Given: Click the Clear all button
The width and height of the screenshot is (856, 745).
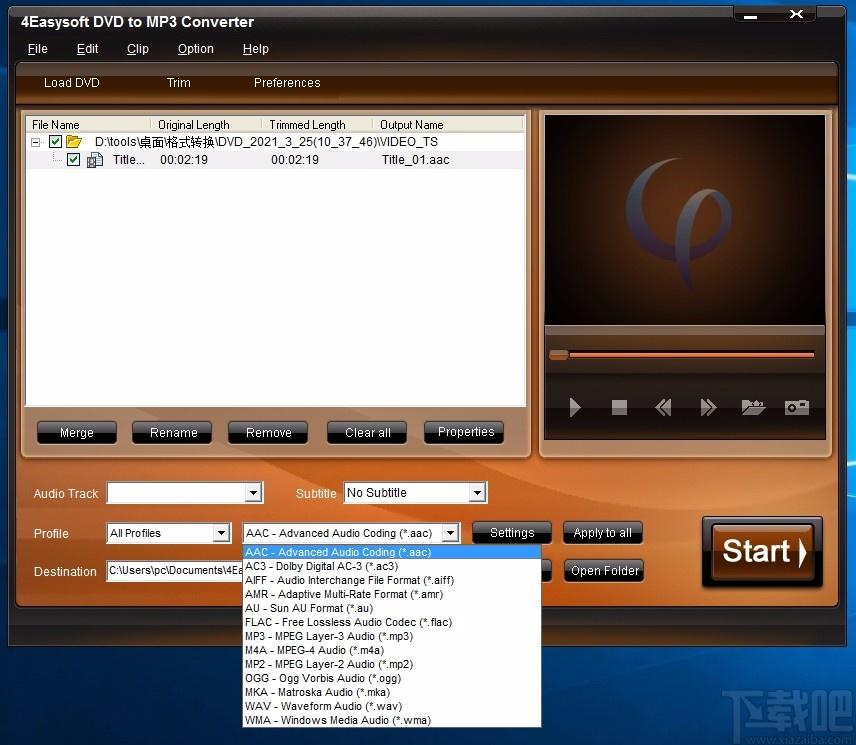Looking at the screenshot, I should [367, 432].
